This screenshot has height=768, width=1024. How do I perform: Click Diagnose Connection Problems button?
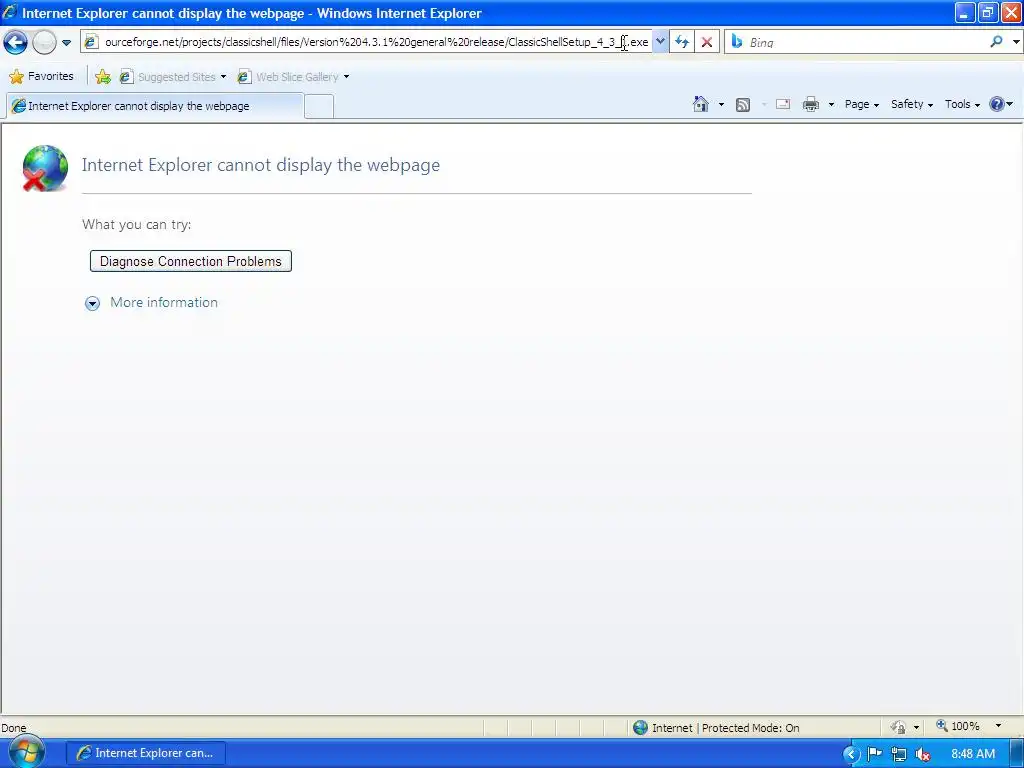pos(191,261)
